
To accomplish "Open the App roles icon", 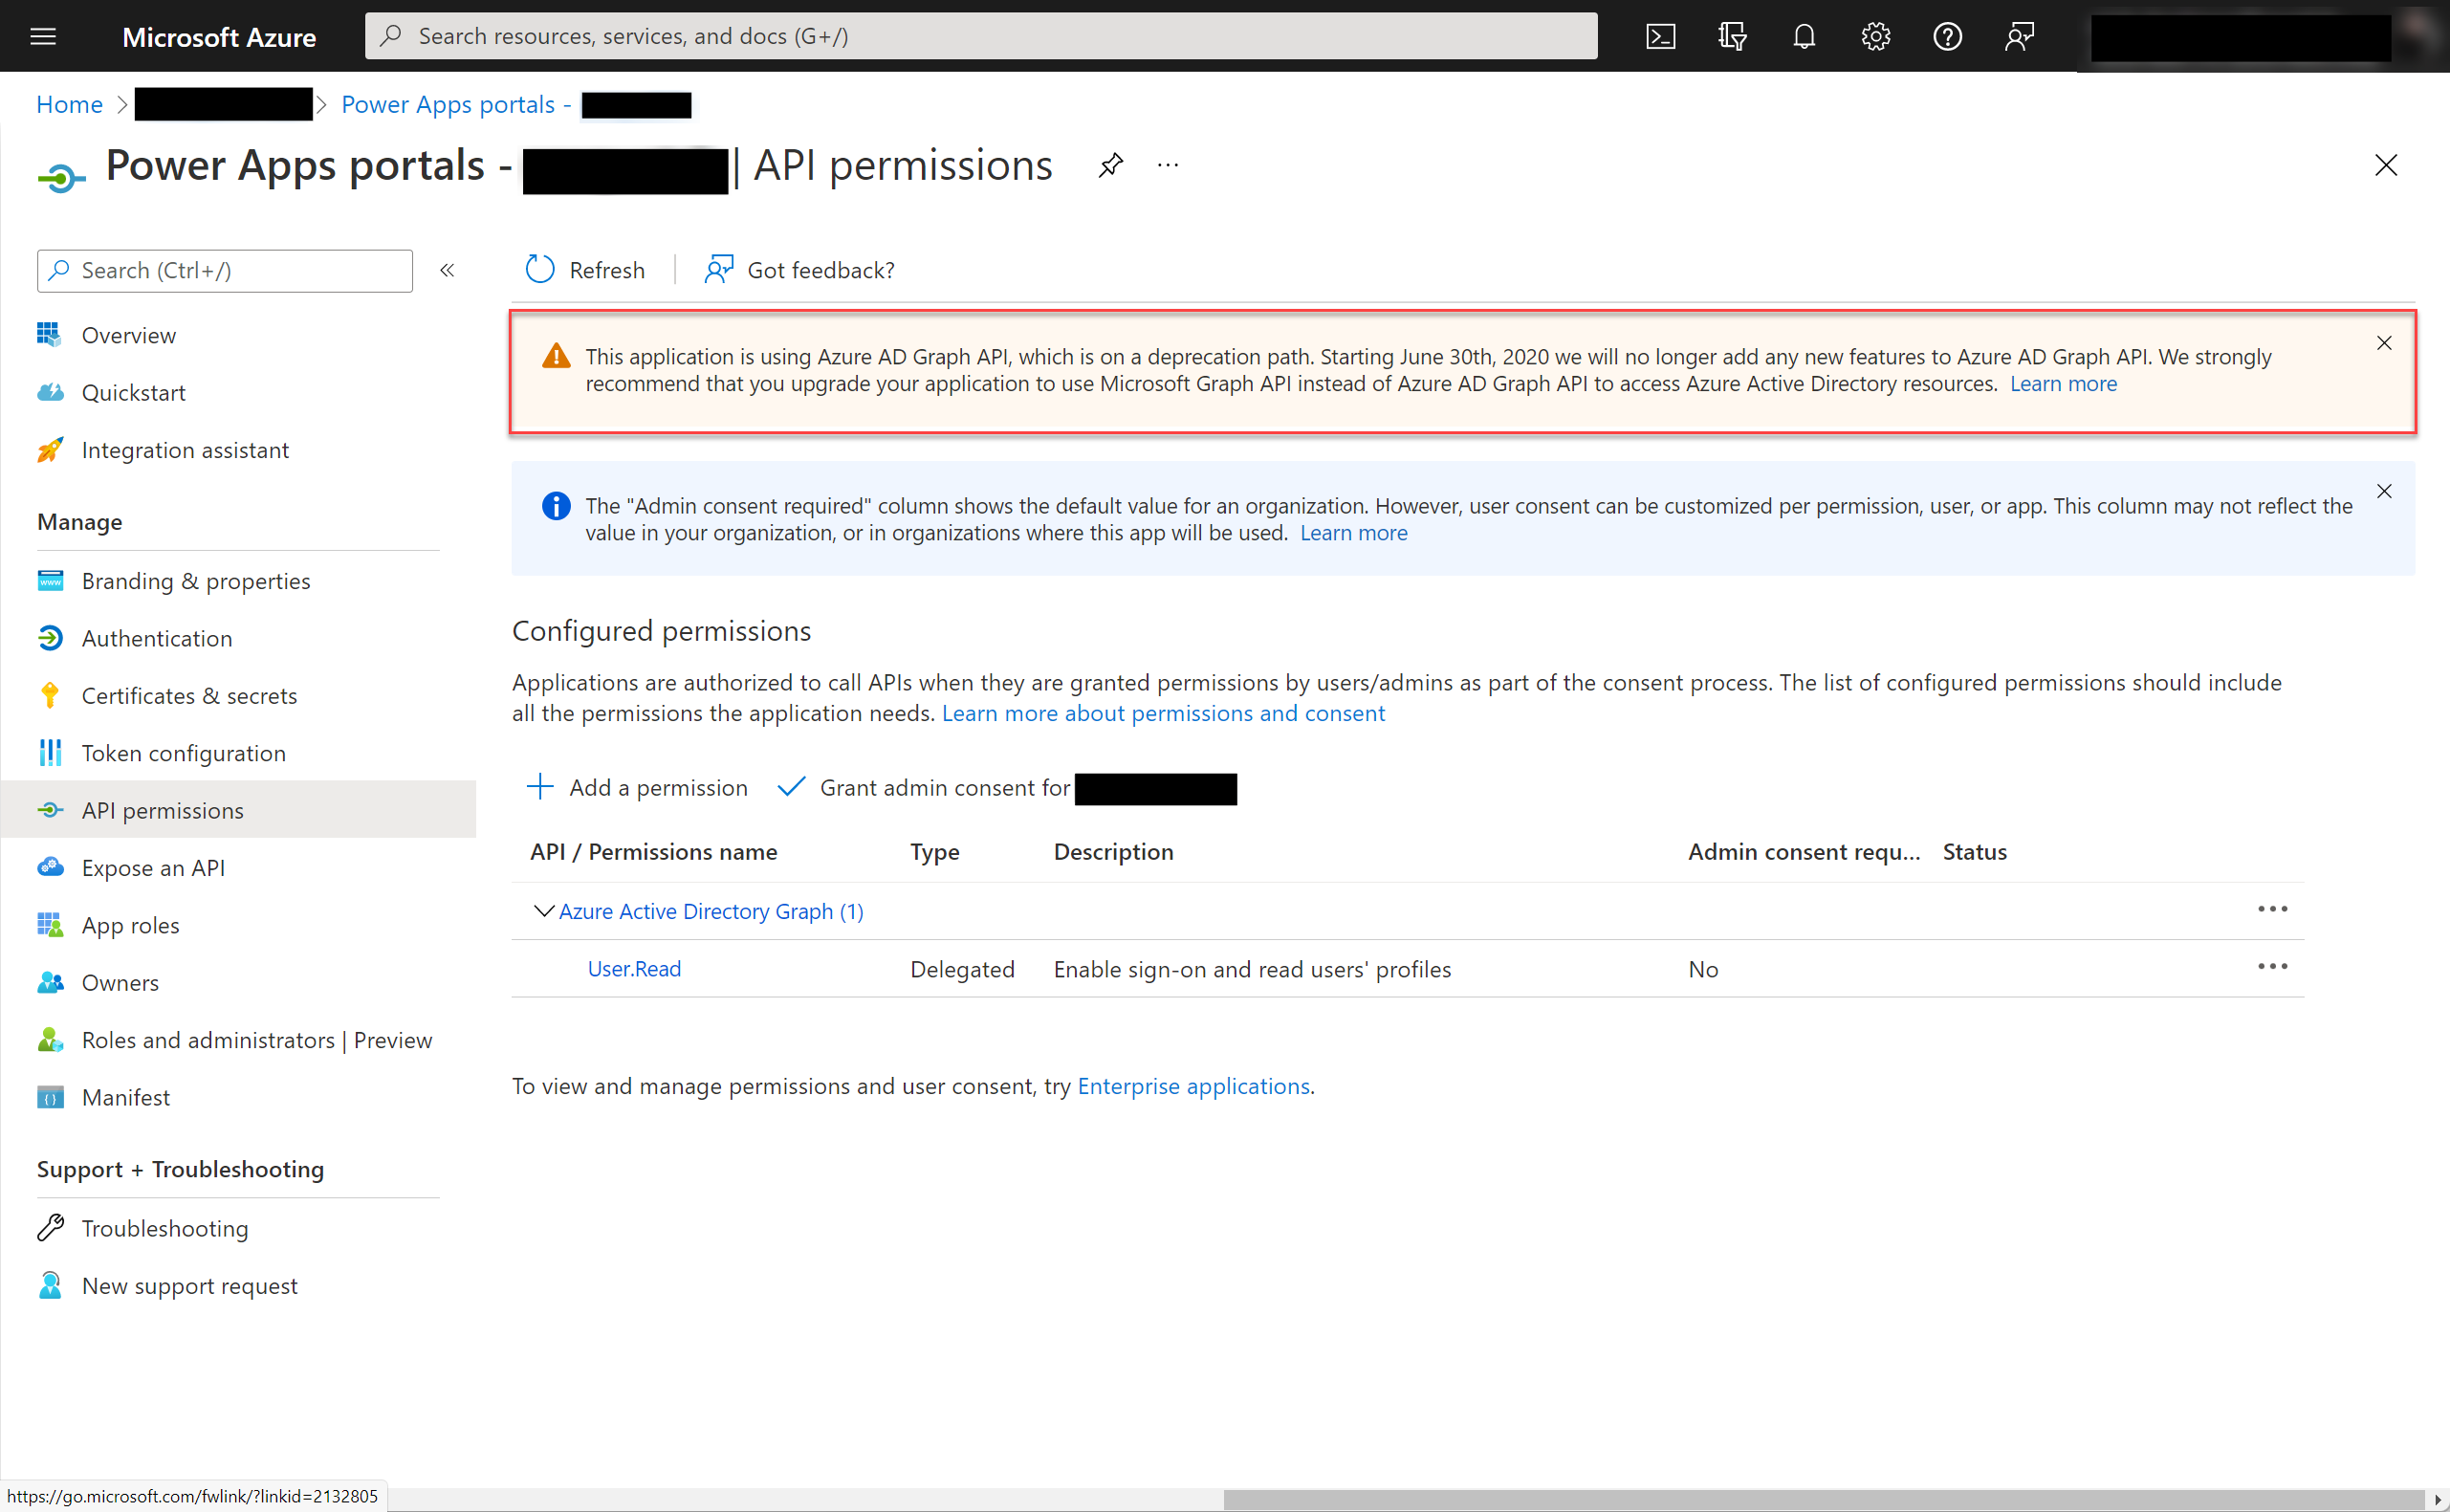I will tap(49, 924).
